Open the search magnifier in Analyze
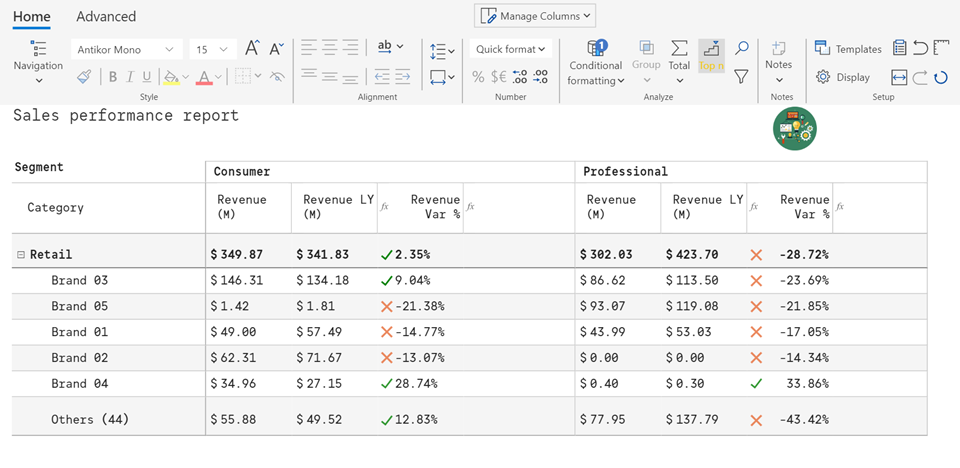Image resolution: width=960 pixels, height=468 pixels. tap(741, 48)
